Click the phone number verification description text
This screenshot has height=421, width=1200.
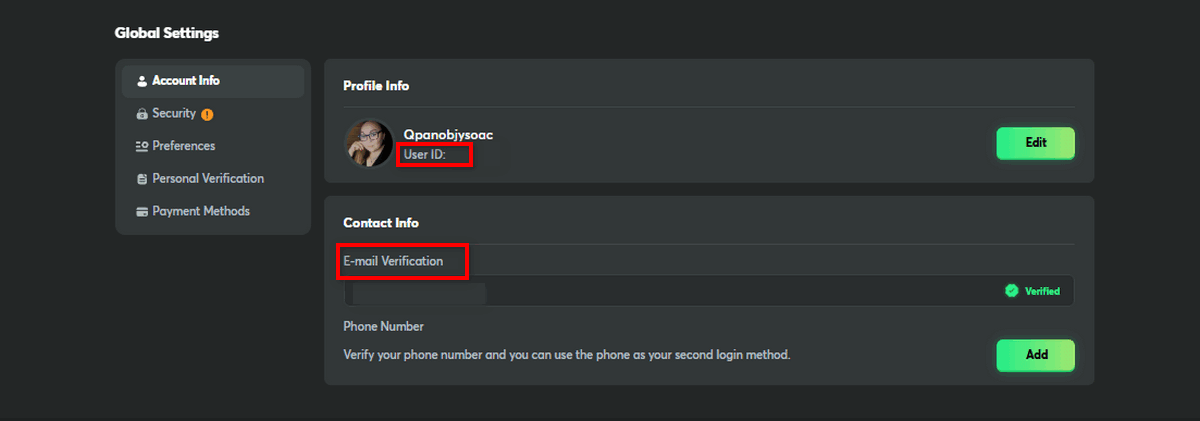point(567,354)
